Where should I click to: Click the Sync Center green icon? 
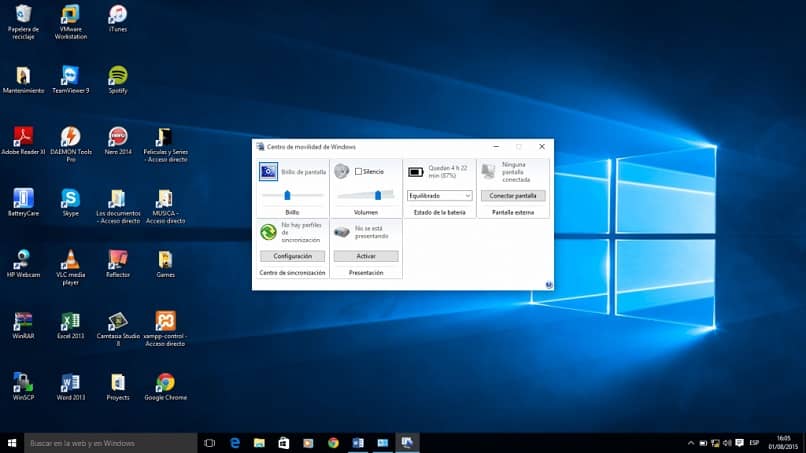click(268, 232)
